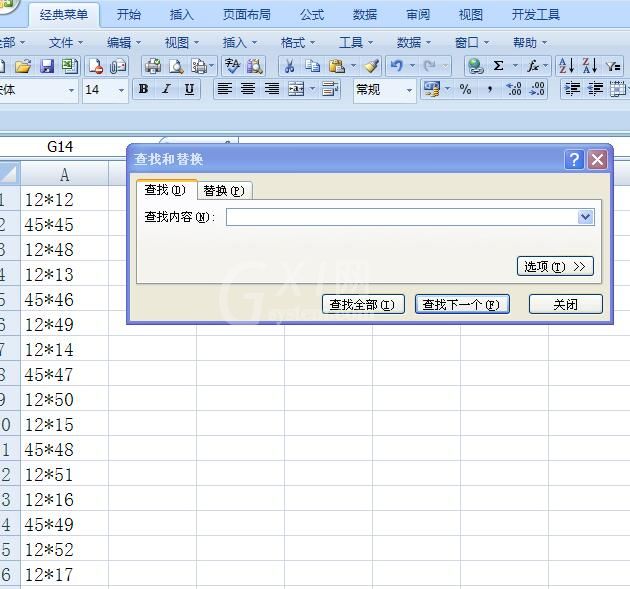Open the font size 14 dropdown
630x589 pixels.
coord(121,90)
